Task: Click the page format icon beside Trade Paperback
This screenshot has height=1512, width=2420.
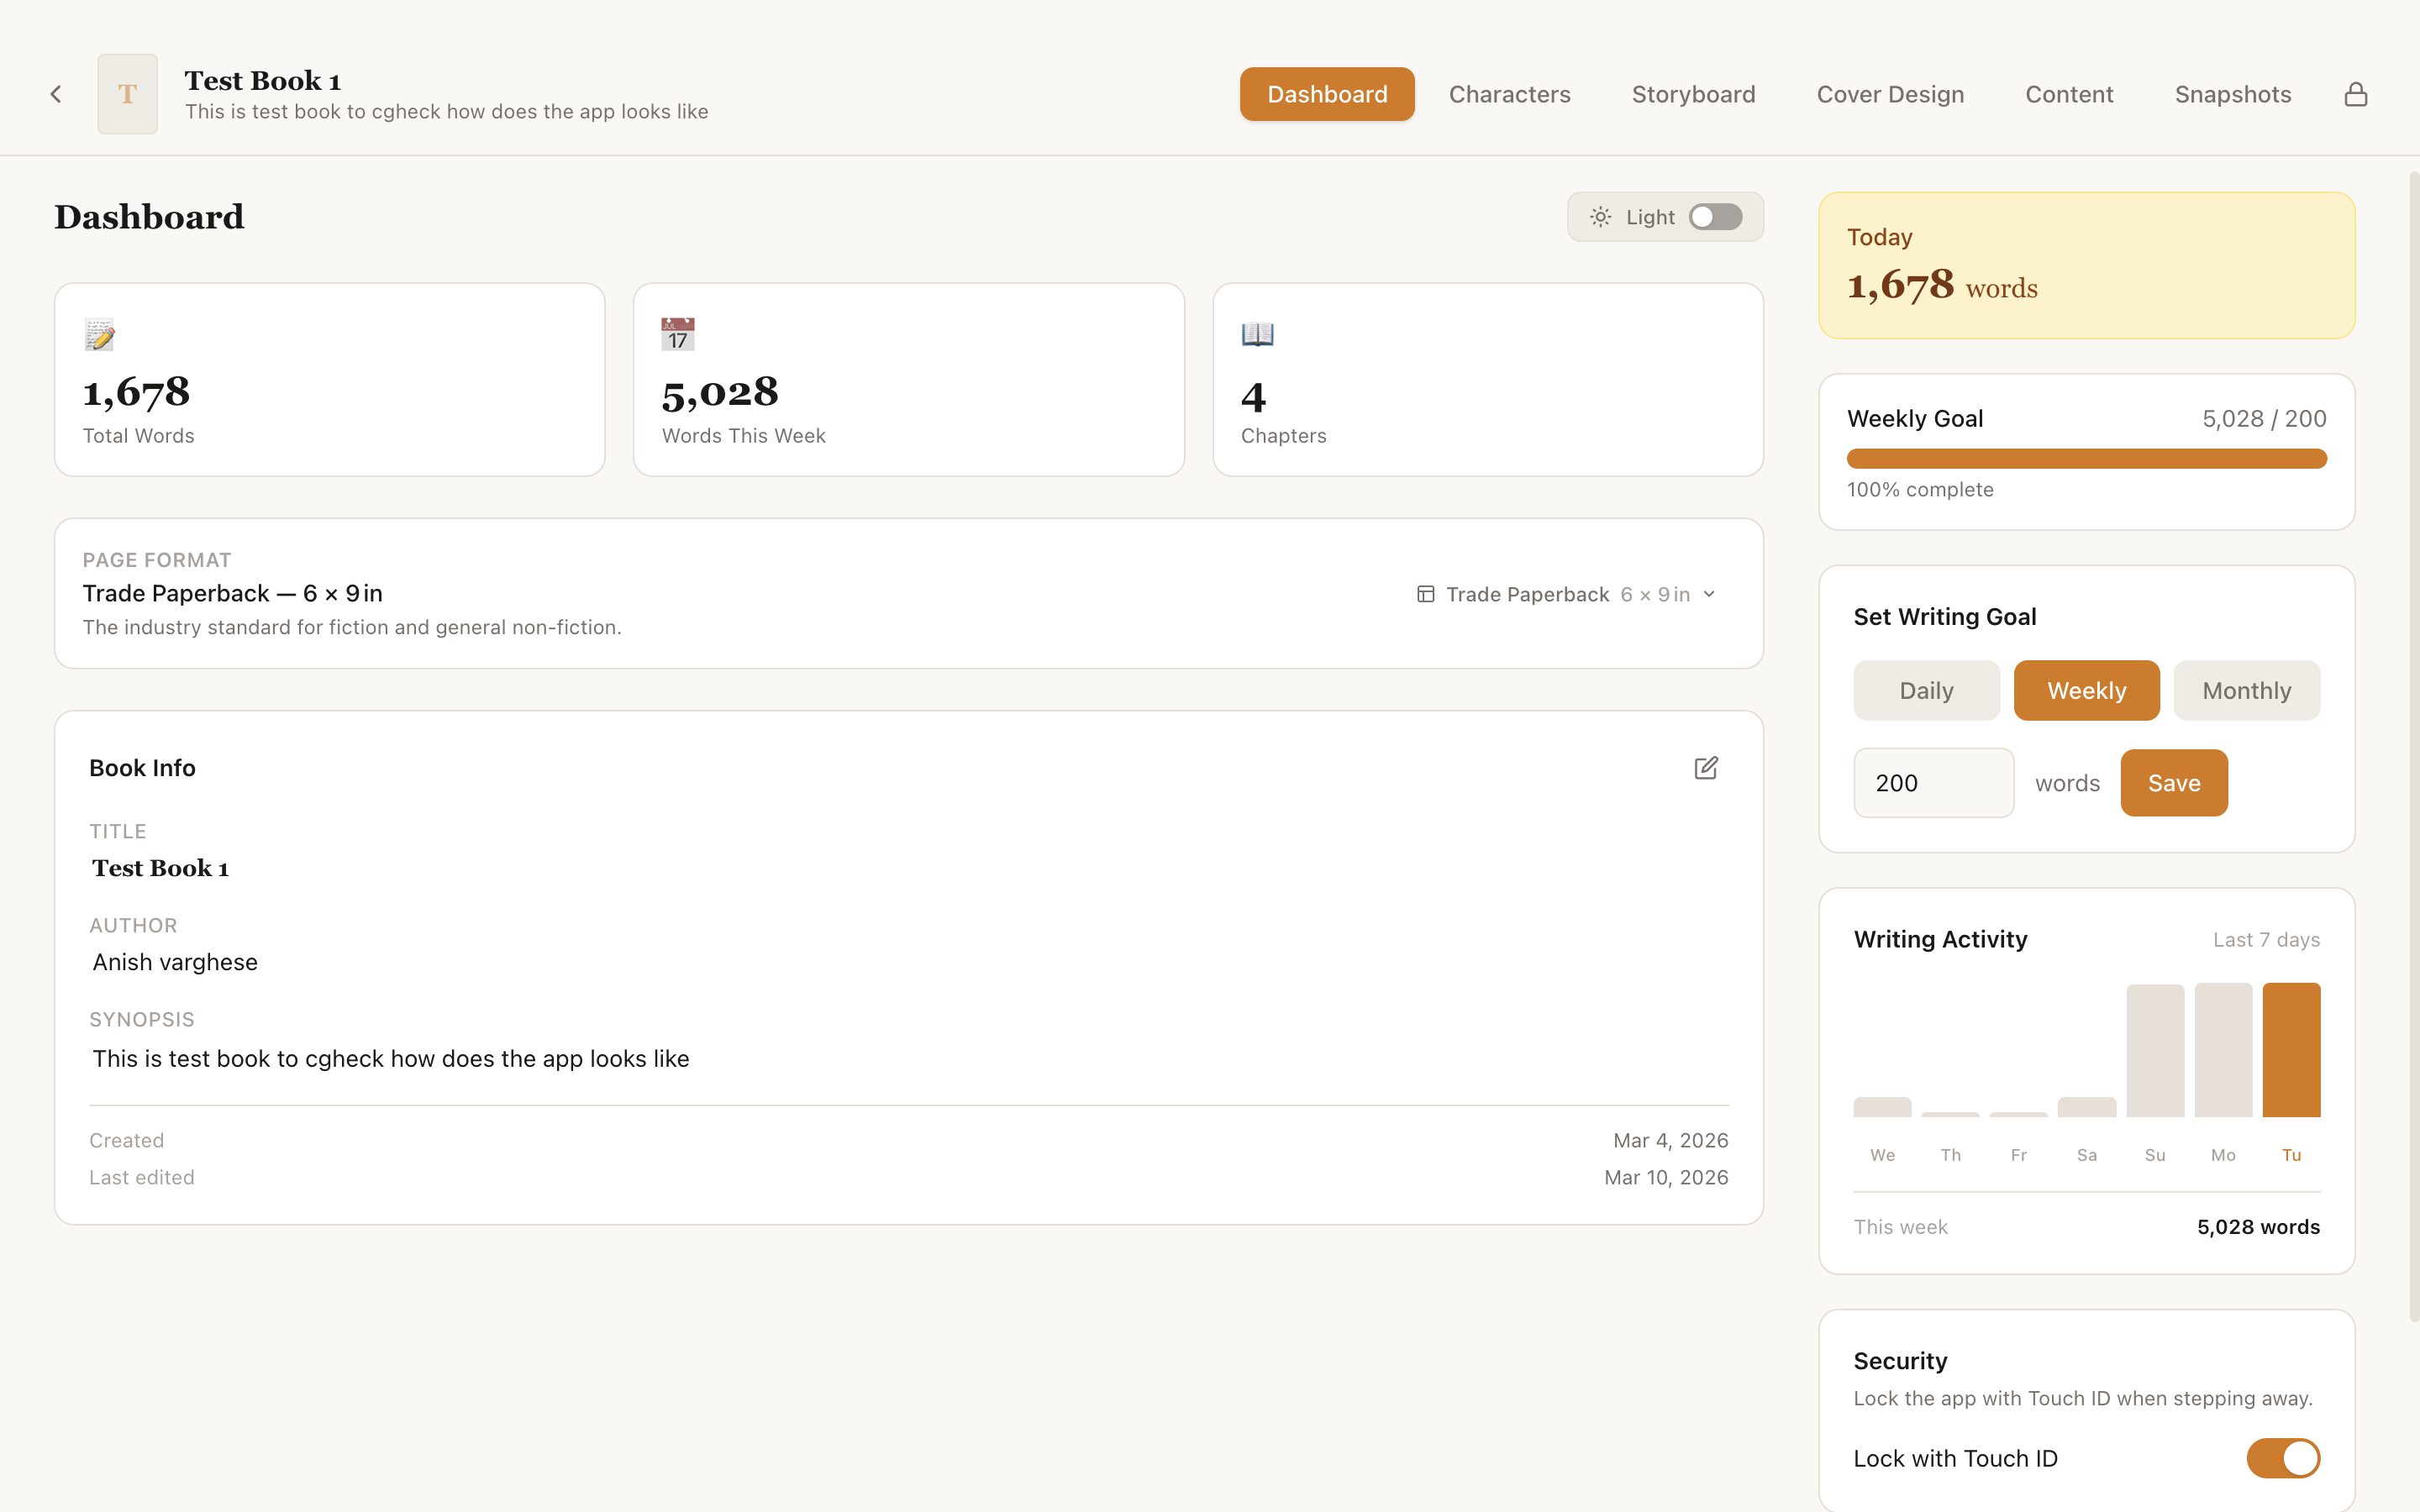Action: click(1424, 593)
